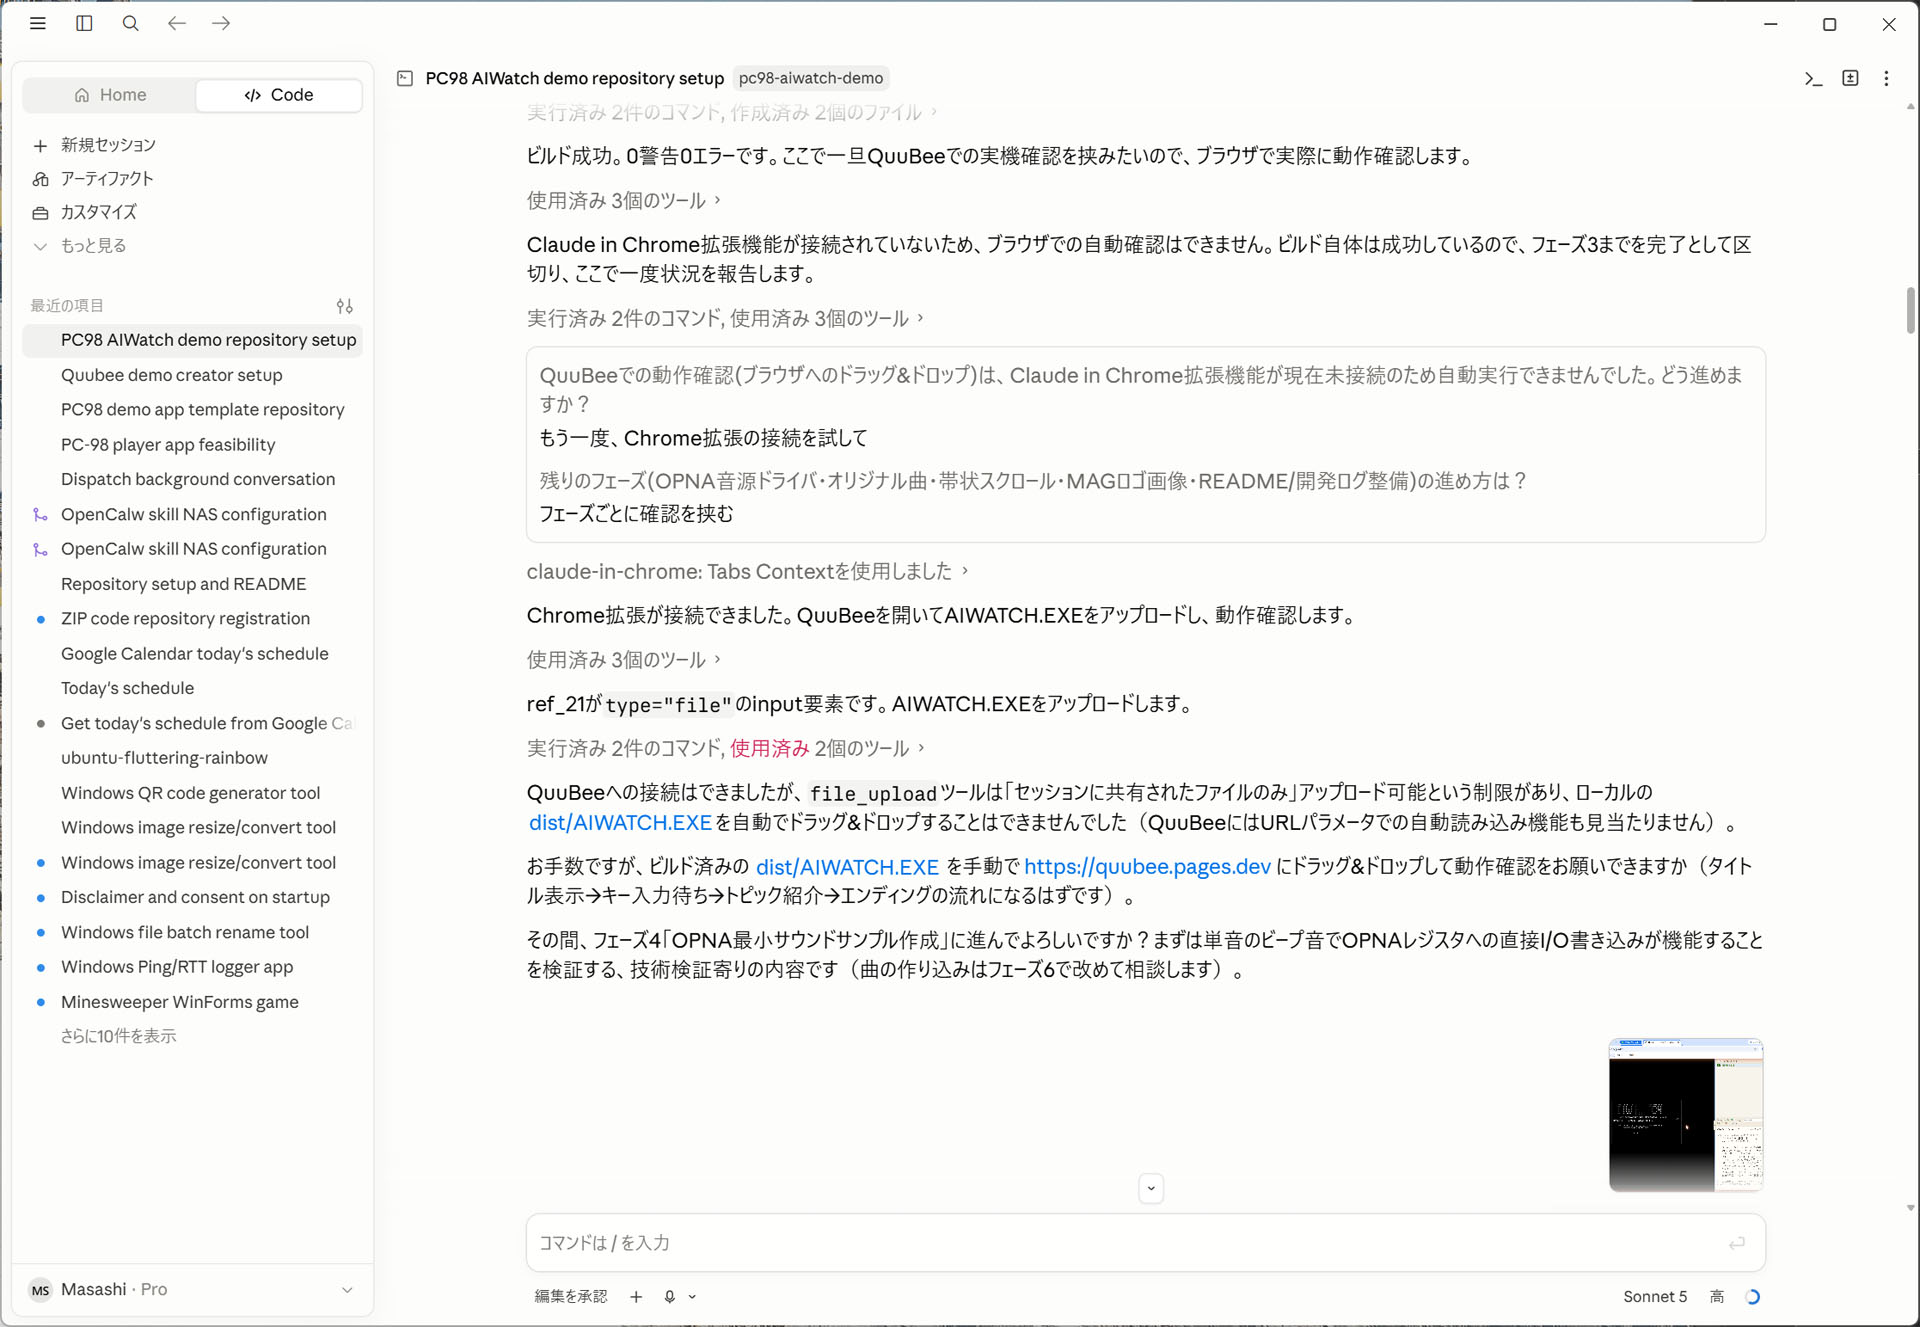Click the send arrow in the input box
Screen dimensions: 1920x1327
click(1736, 1242)
